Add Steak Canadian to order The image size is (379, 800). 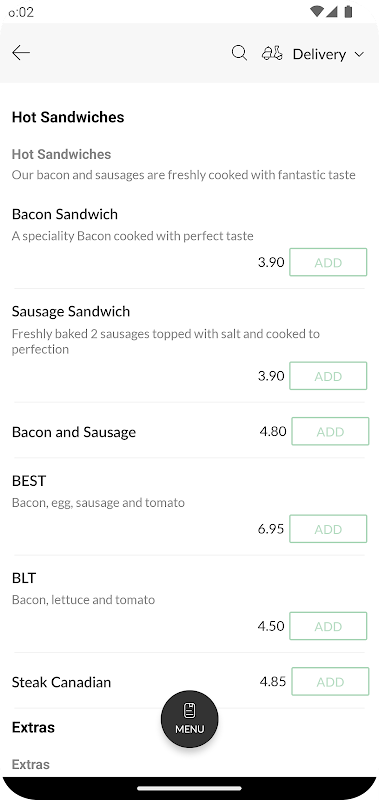330,682
